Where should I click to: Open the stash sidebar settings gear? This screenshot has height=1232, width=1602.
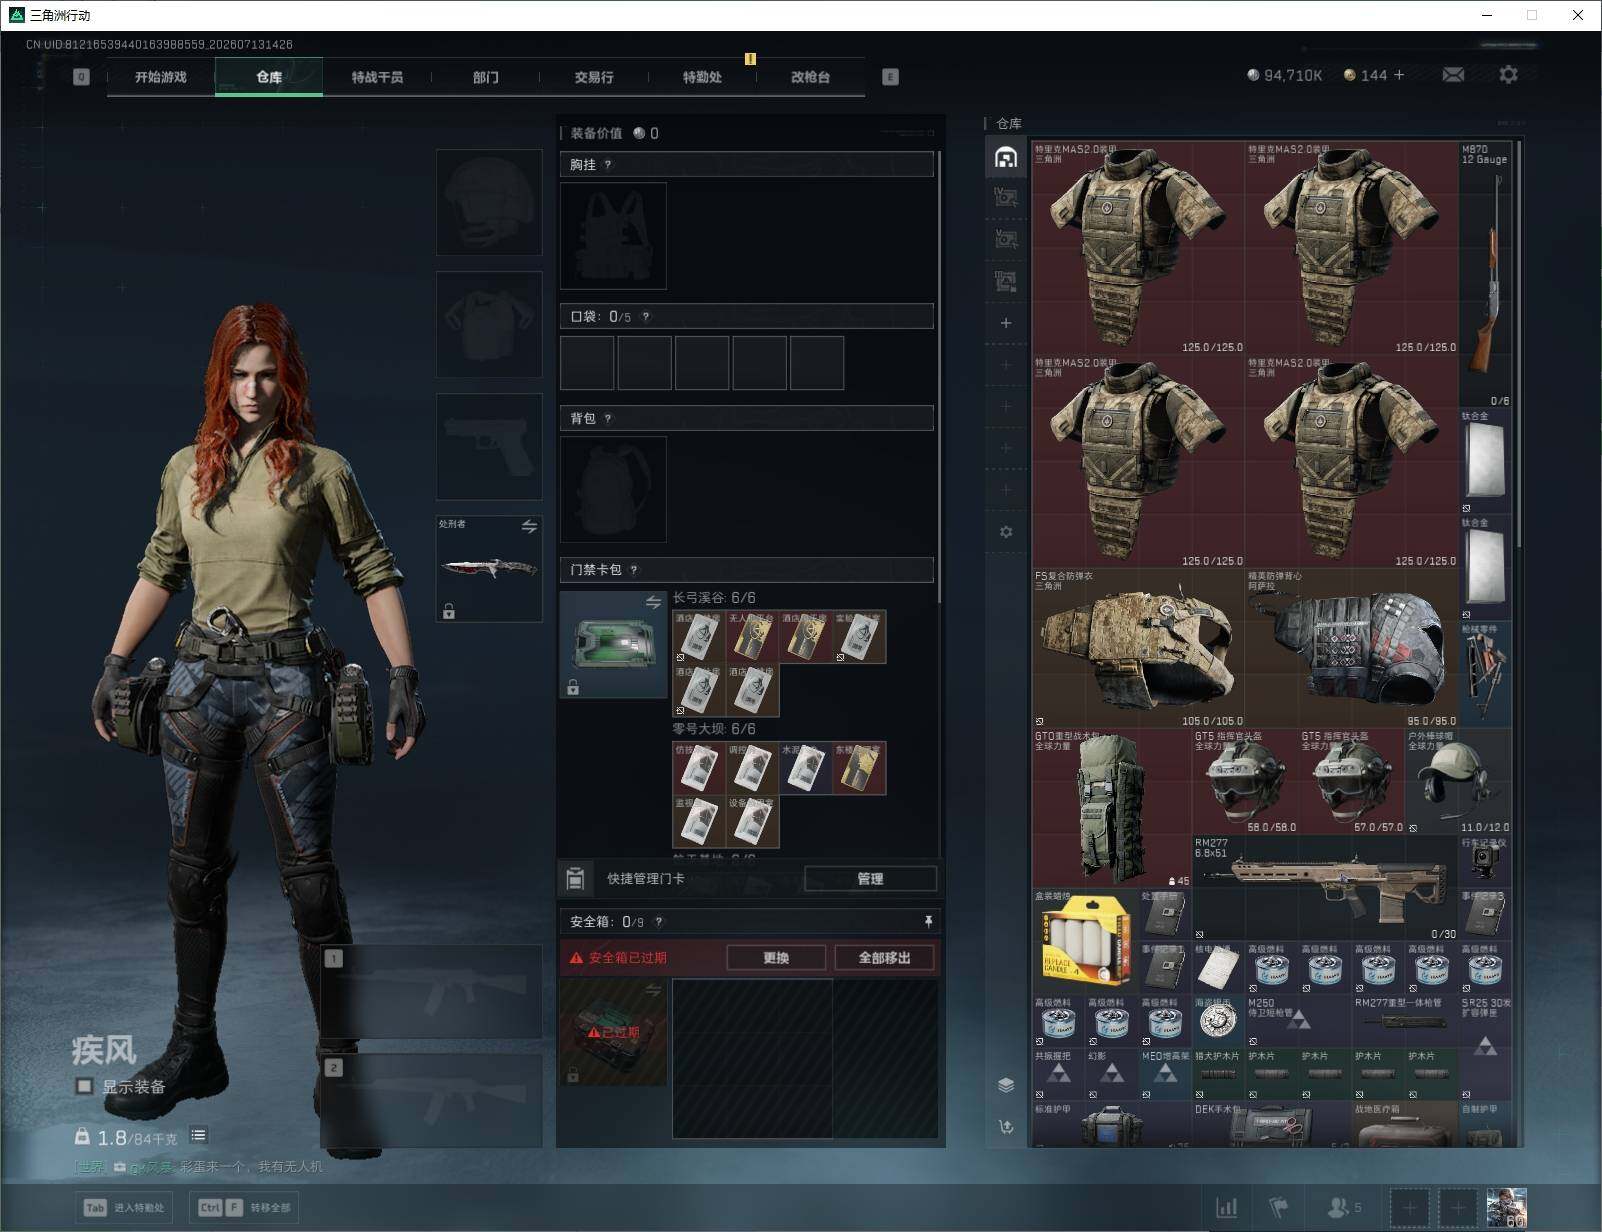pos(1006,532)
